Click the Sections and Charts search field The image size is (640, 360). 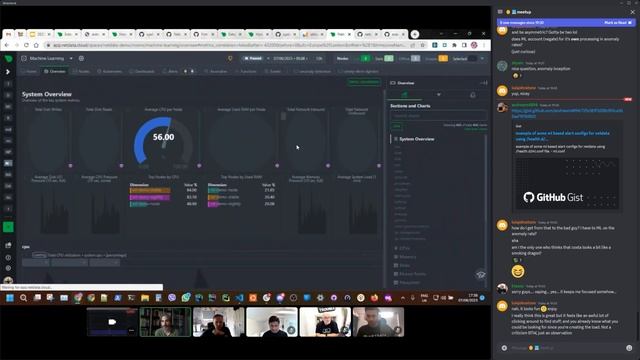438,116
